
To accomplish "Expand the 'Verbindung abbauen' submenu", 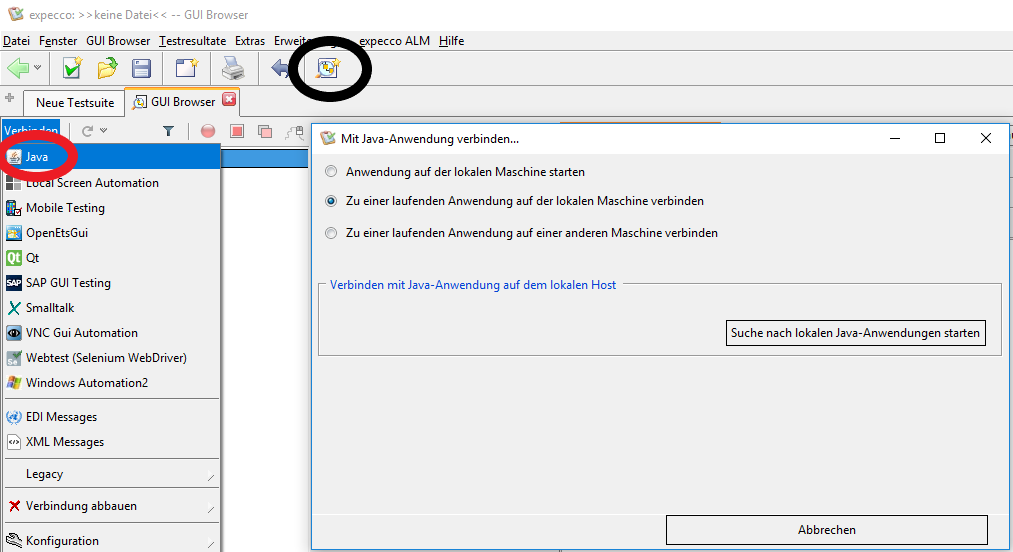I will click(110, 506).
